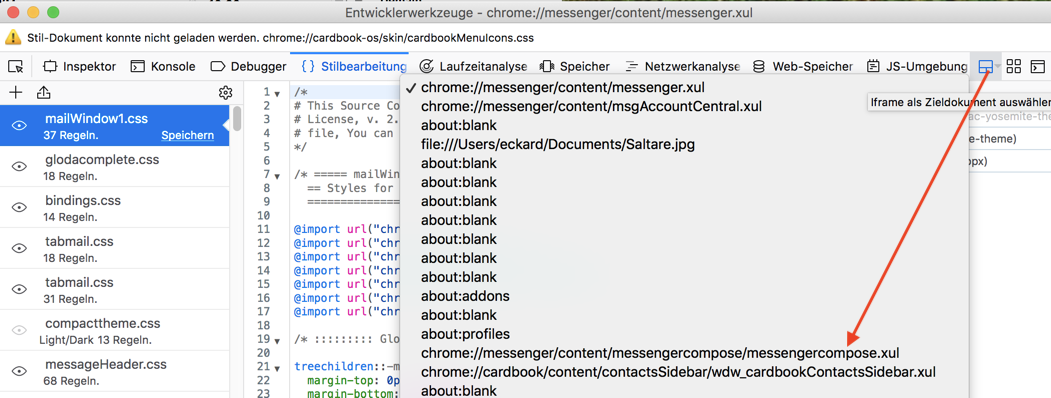Activate the element picker icon
This screenshot has height=398, width=1051.
tap(16, 66)
